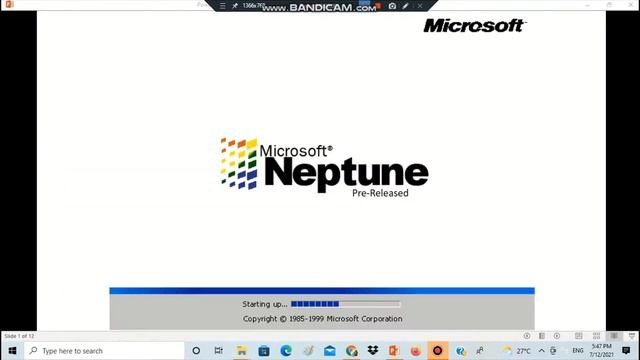Click the Neptune logo on slide

point(324,167)
